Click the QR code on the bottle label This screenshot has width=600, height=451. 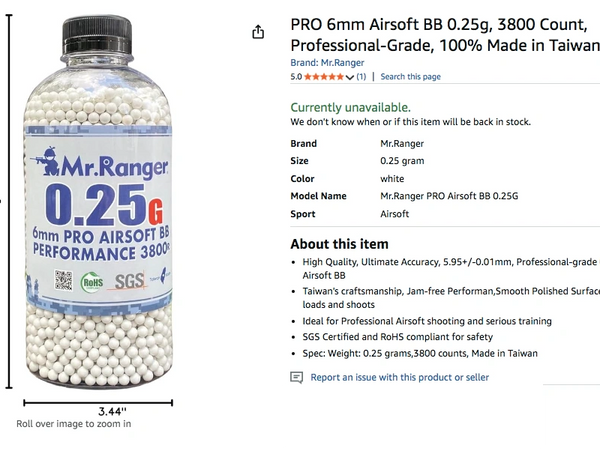tap(64, 280)
